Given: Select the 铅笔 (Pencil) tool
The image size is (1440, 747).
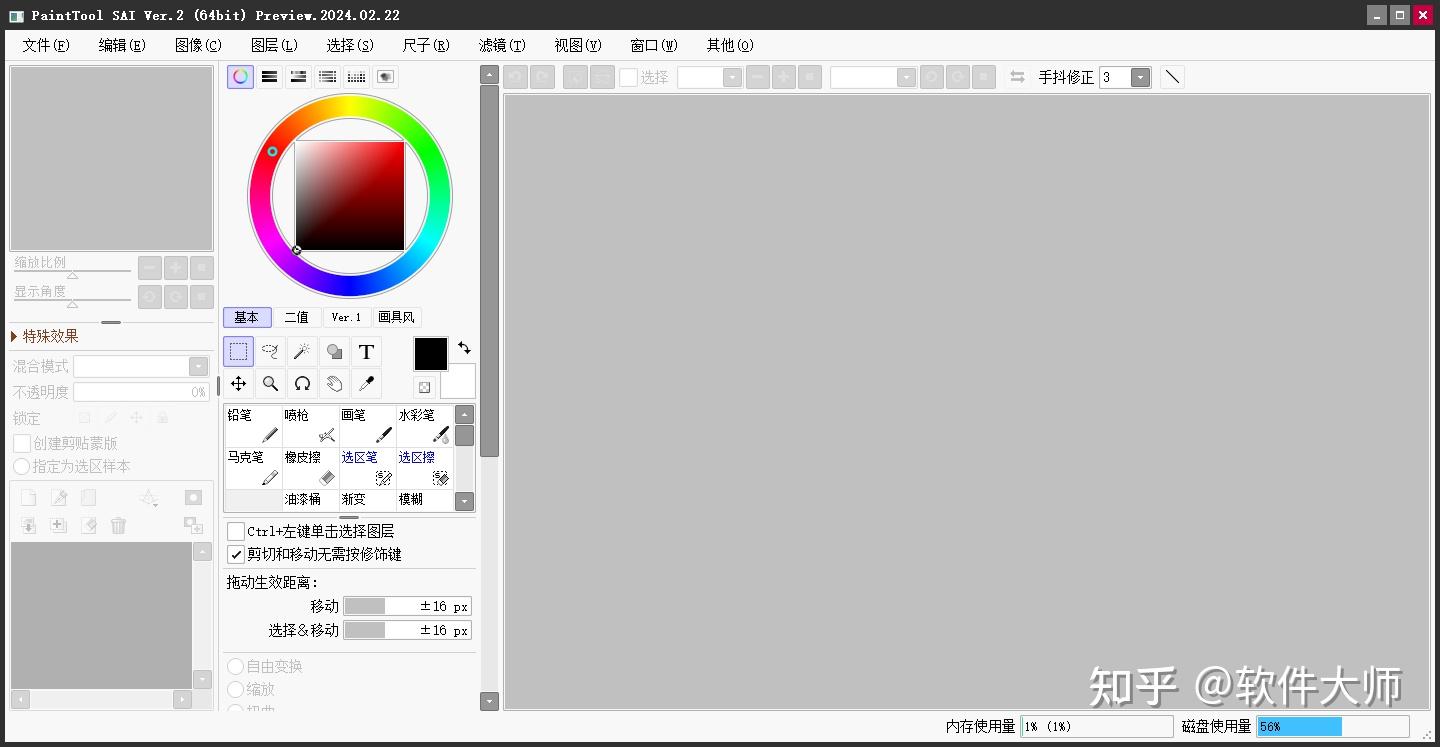Looking at the screenshot, I should 253,424.
